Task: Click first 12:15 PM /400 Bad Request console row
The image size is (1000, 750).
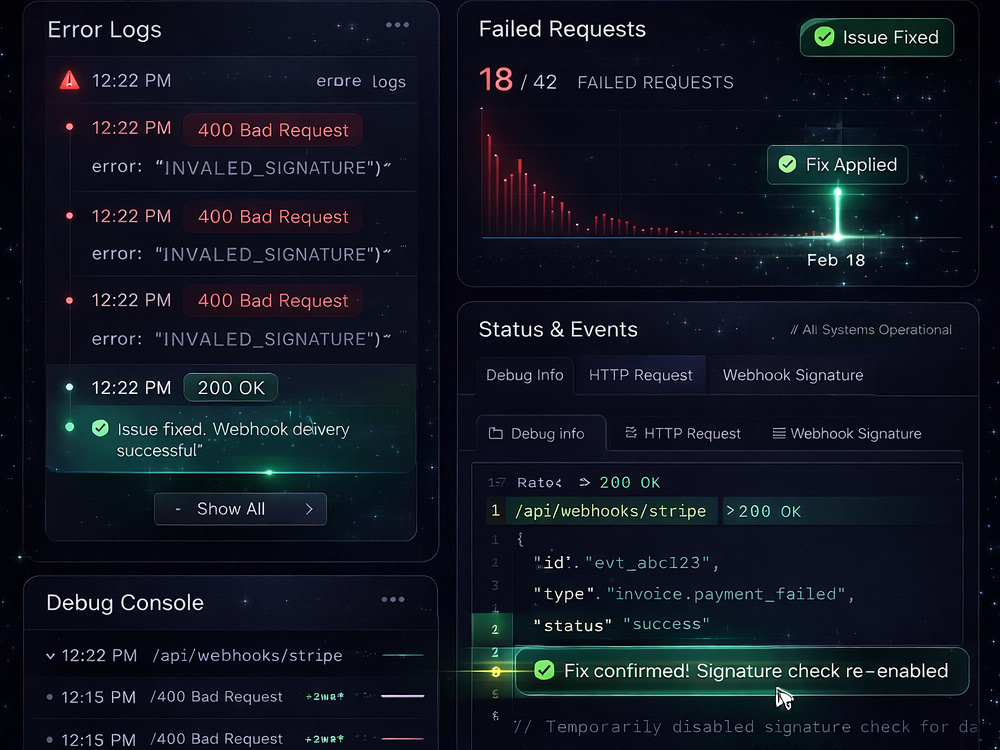Action: (x=235, y=697)
